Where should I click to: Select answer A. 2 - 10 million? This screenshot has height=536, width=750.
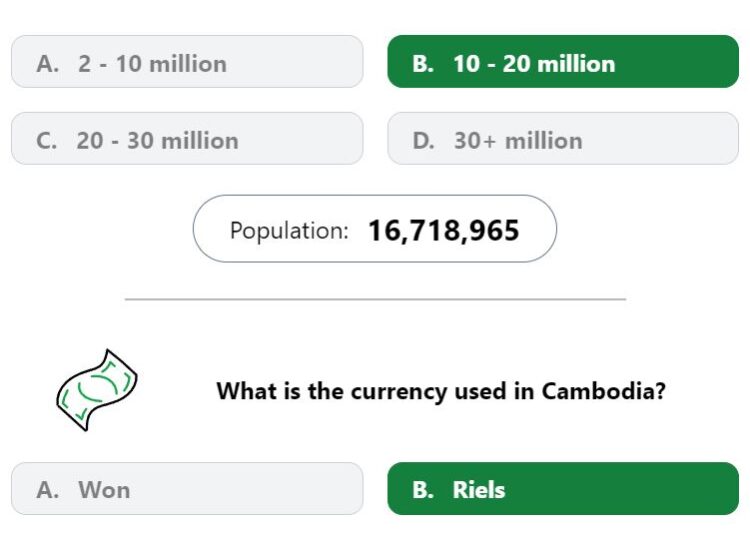[187, 61]
